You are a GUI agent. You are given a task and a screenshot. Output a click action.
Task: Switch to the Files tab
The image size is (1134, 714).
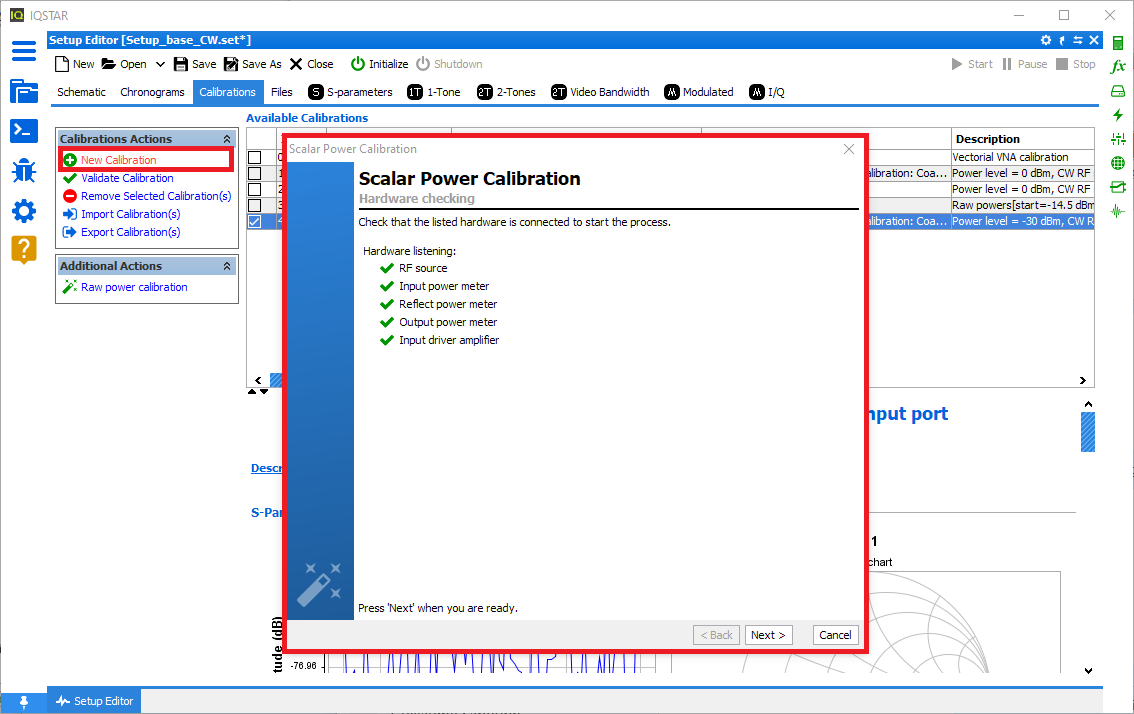pyautogui.click(x=281, y=92)
